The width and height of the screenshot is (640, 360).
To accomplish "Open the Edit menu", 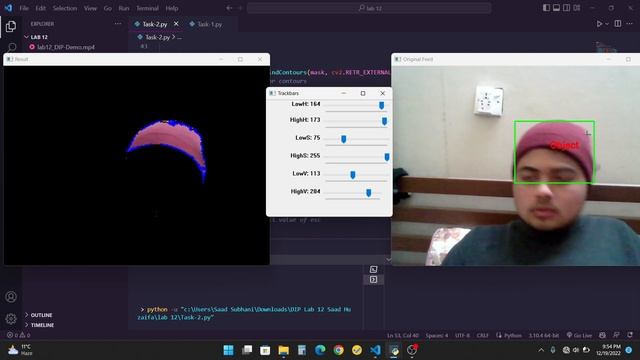I will (40, 8).
